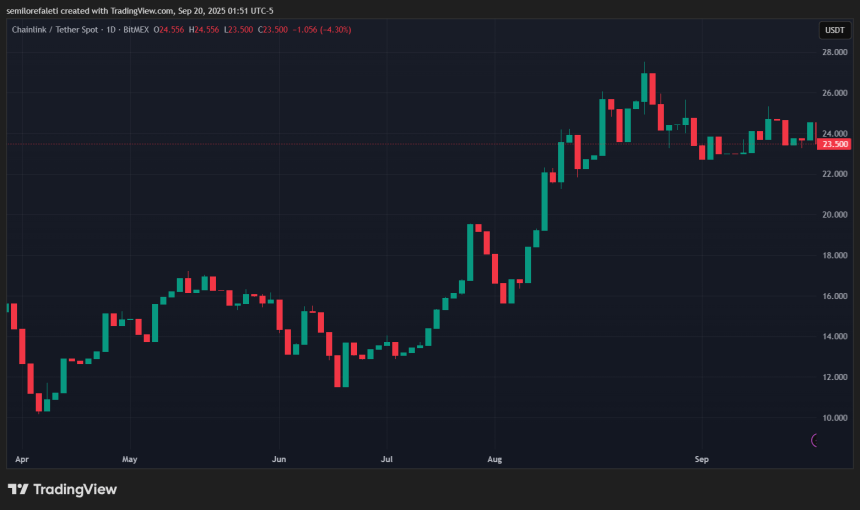Click the 10.000 price axis label

click(834, 418)
